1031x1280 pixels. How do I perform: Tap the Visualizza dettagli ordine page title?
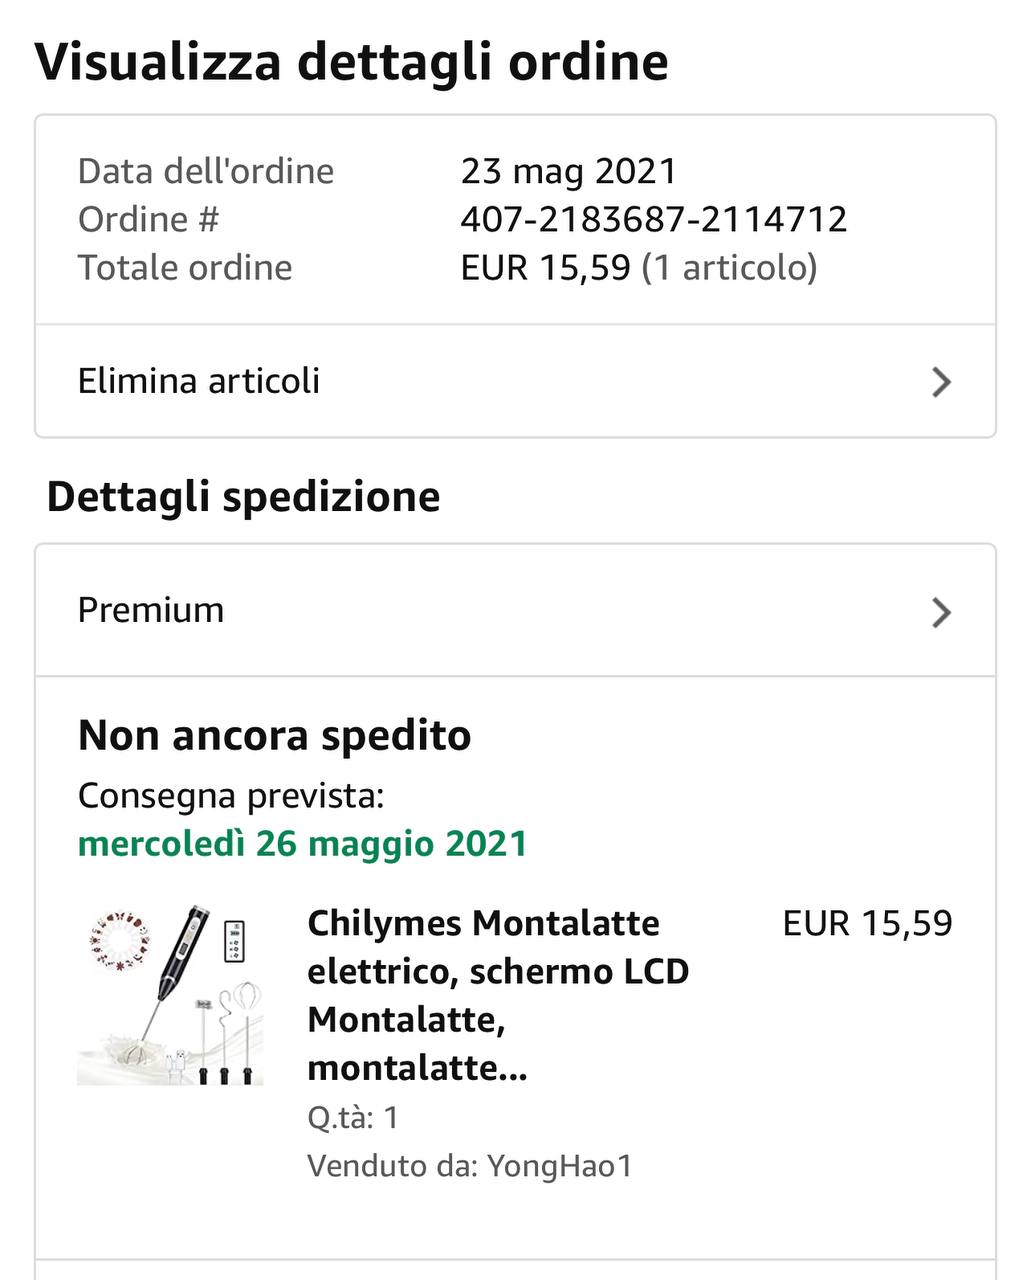351,62
